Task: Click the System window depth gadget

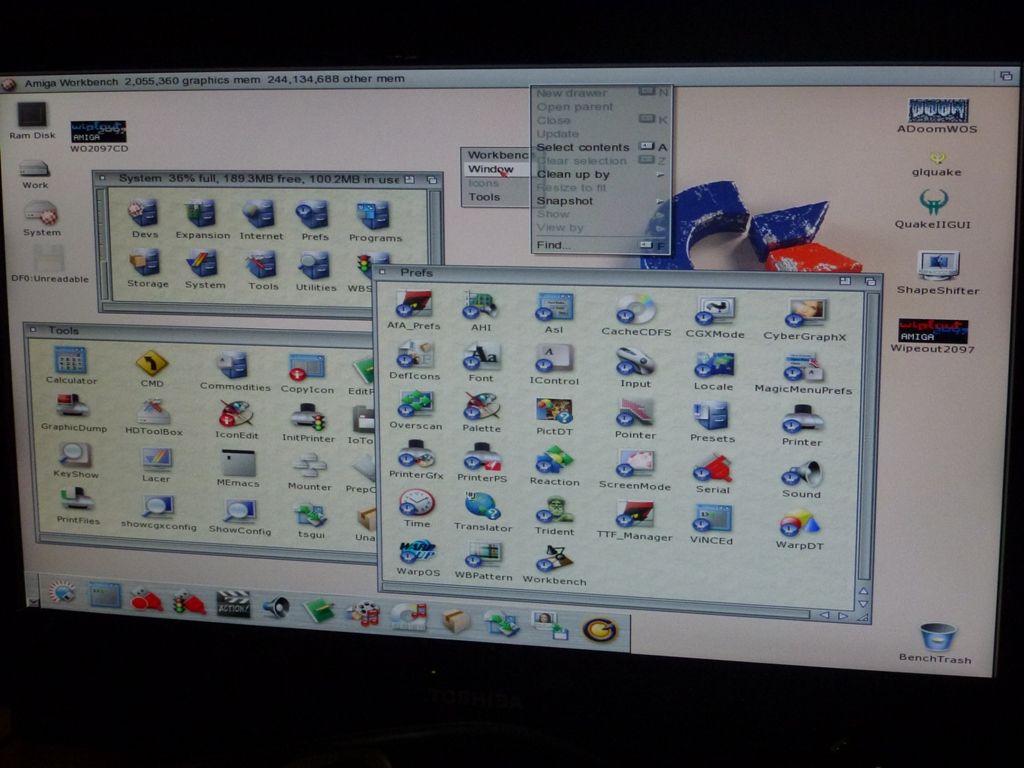Action: click(x=433, y=179)
